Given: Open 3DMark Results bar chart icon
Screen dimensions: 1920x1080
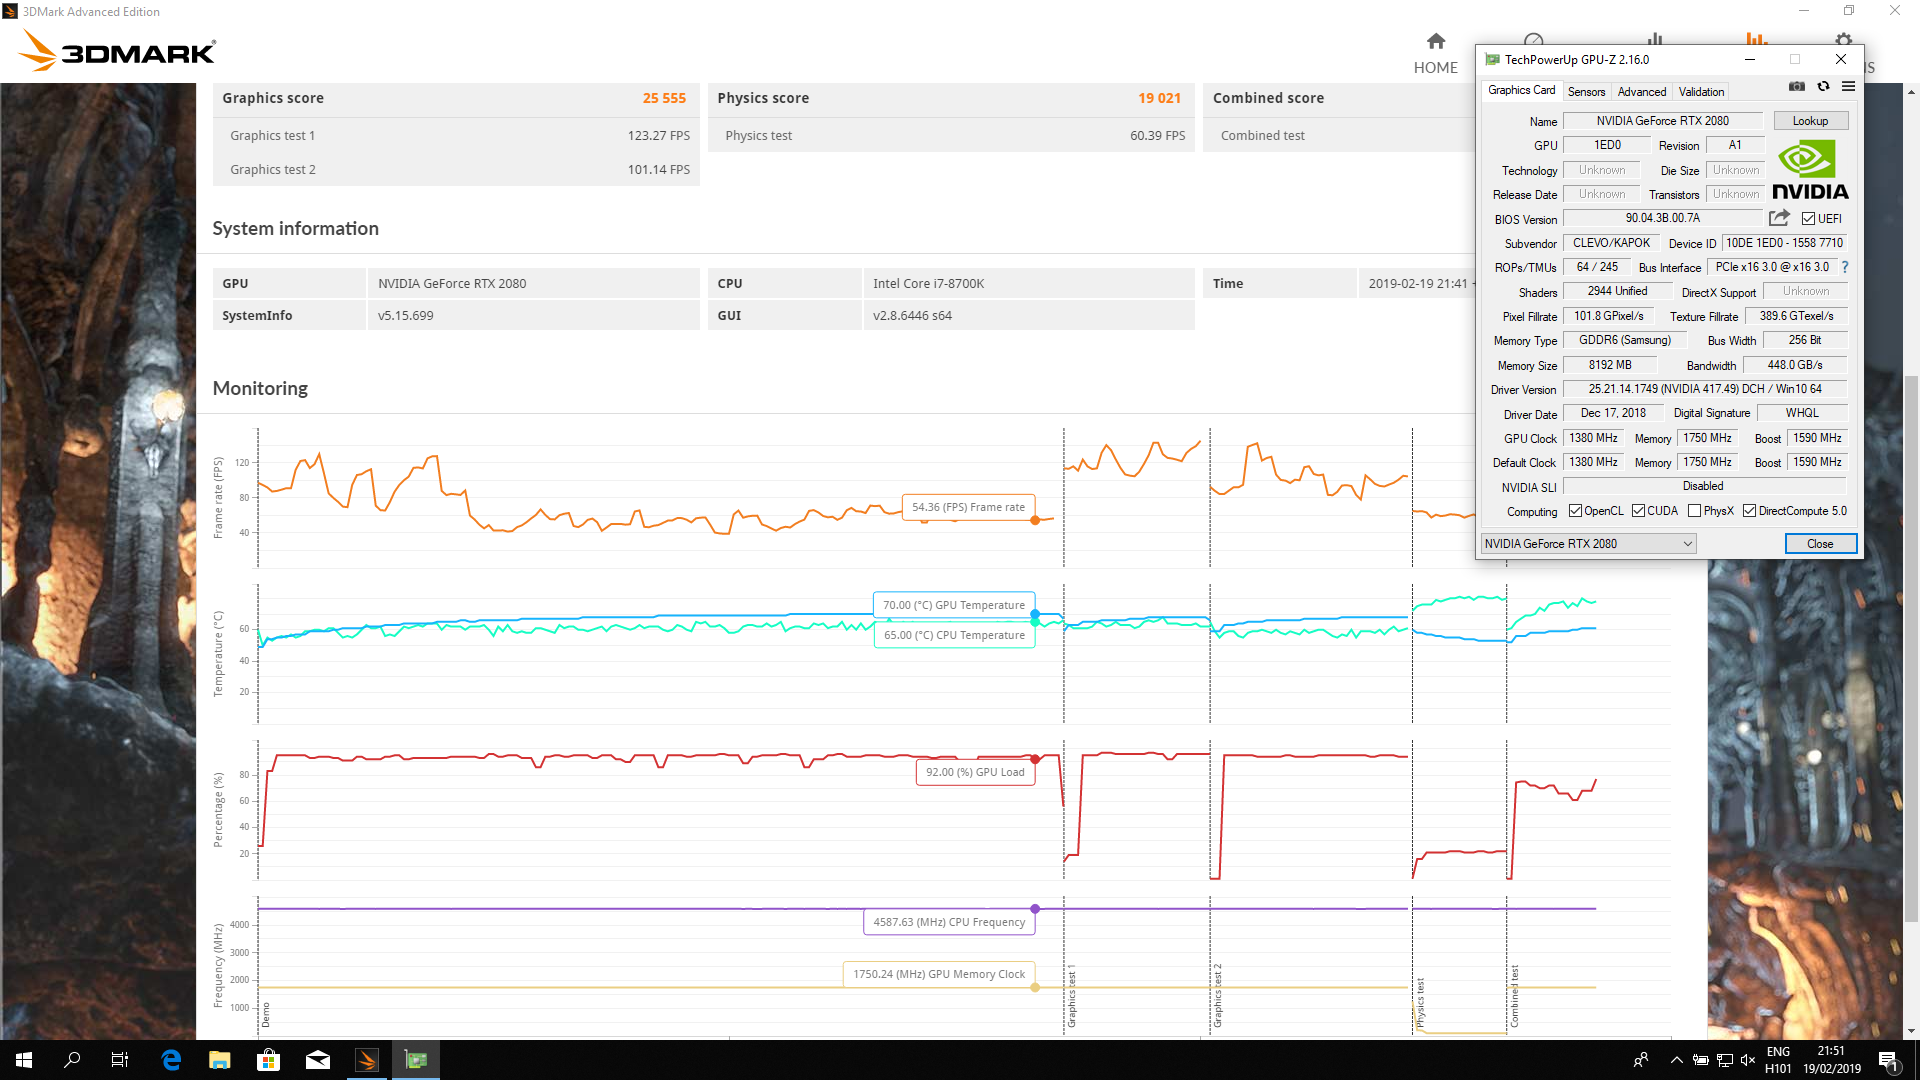Looking at the screenshot, I should coord(1756,39).
